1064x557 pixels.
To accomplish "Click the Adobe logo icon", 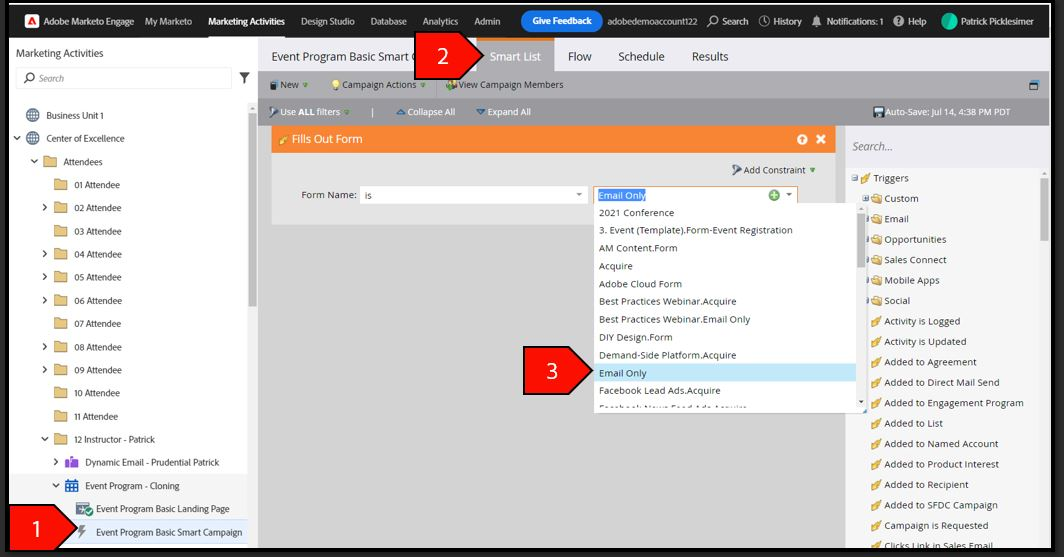I will tap(32, 21).
